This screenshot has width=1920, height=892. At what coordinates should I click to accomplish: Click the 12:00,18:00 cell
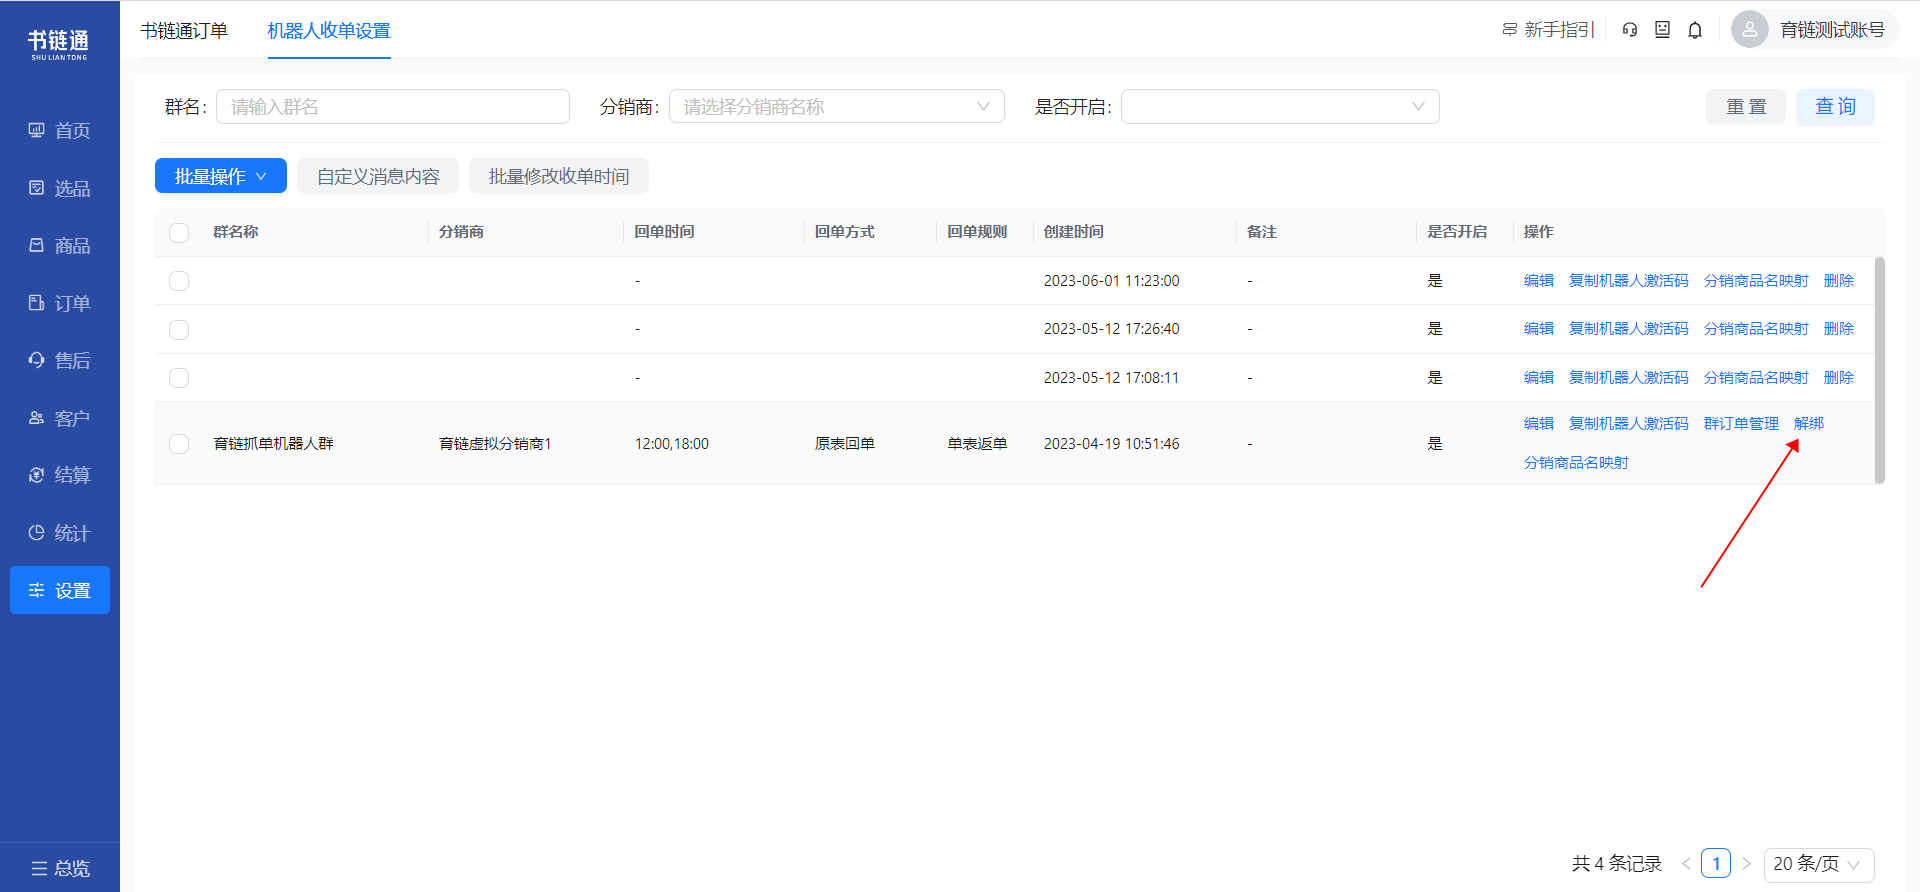672,444
